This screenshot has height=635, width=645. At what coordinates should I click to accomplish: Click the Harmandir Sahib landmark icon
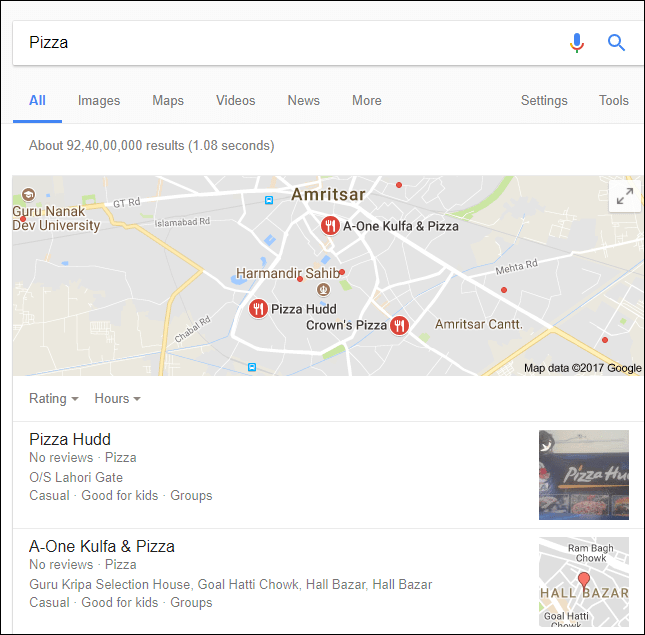click(322, 289)
